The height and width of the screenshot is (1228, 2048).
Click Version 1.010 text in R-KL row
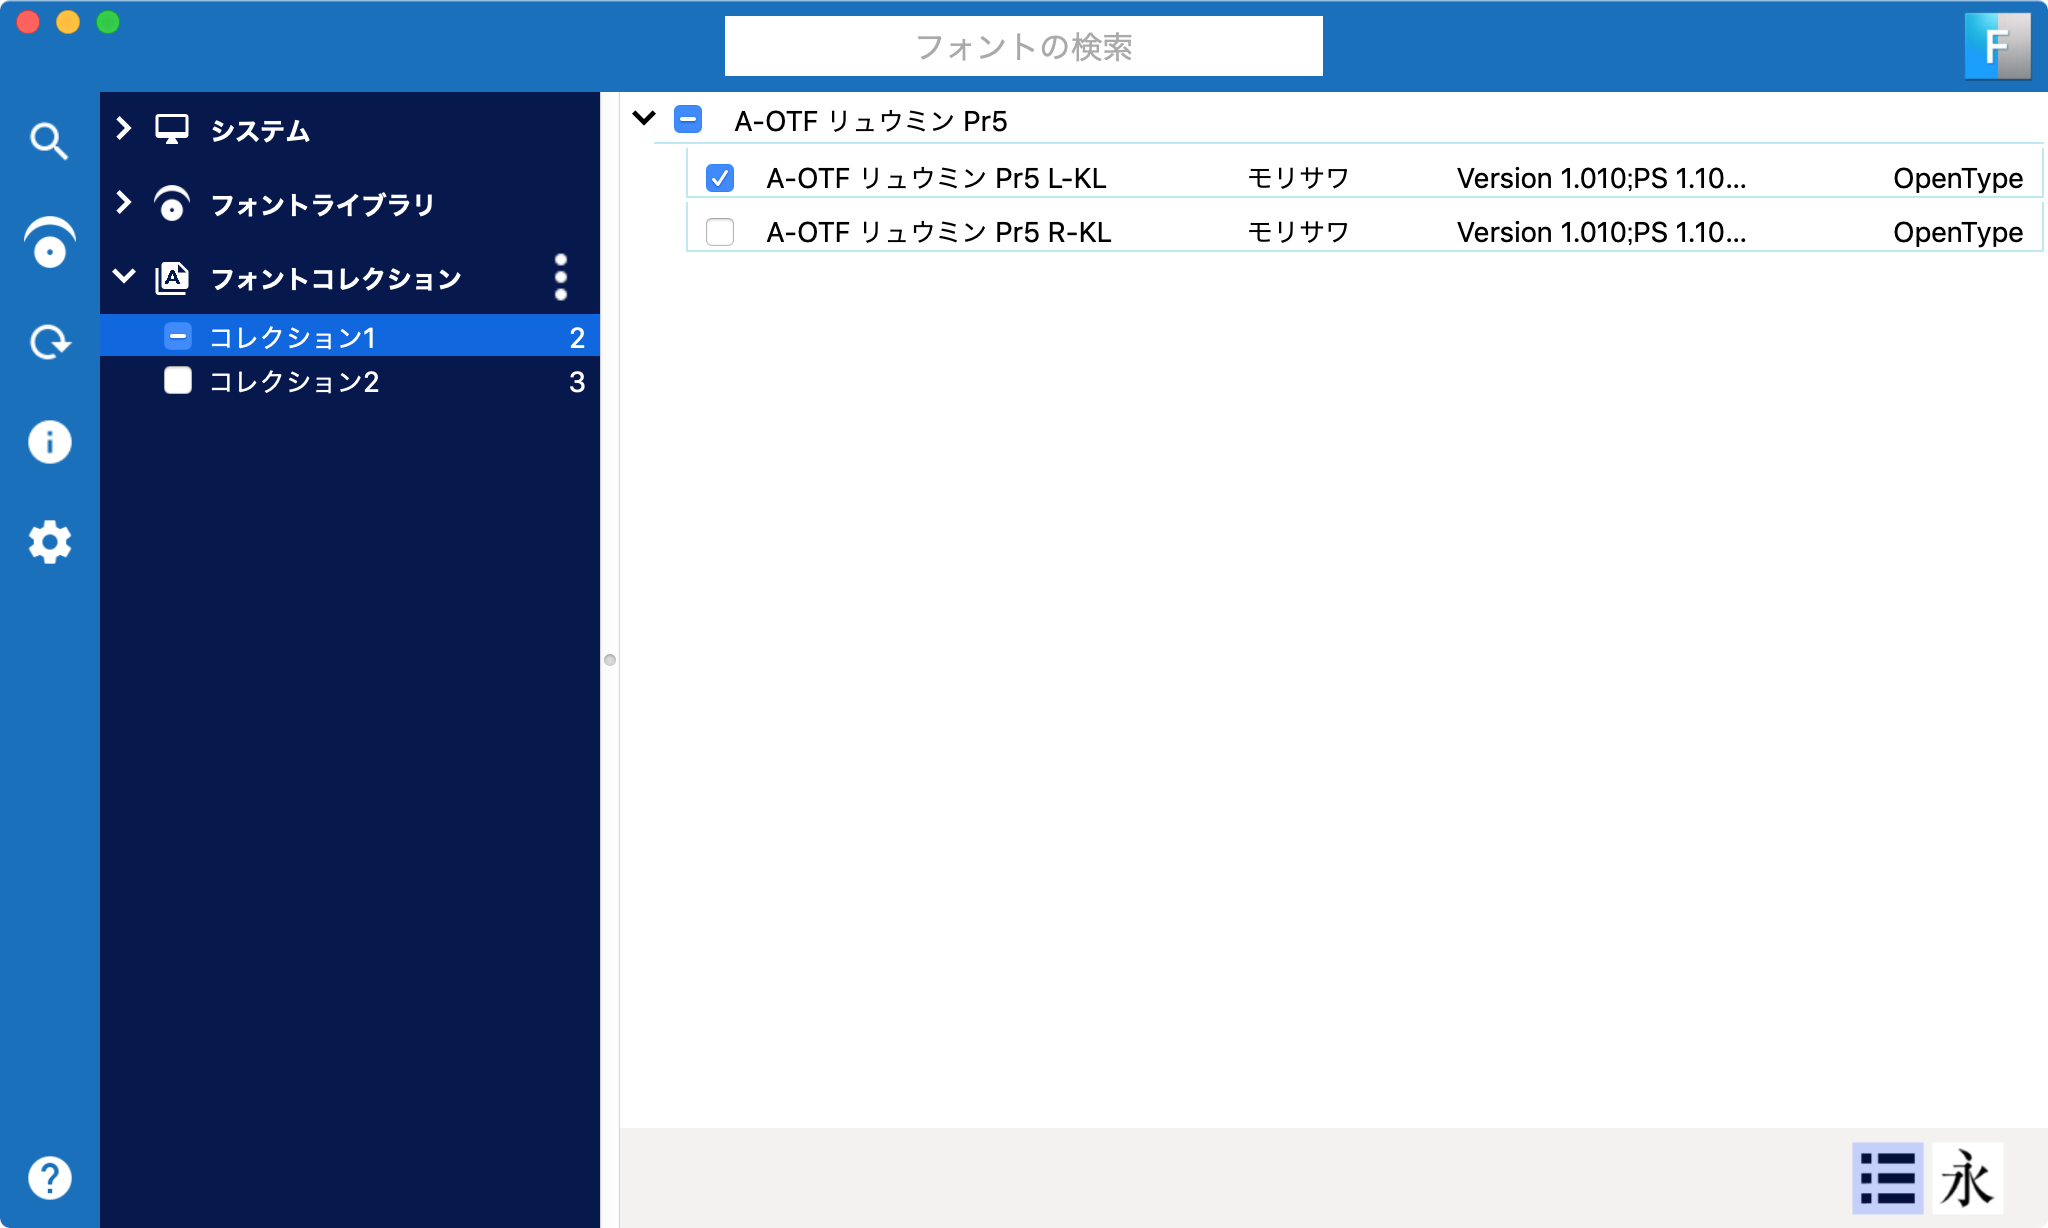tap(1601, 232)
